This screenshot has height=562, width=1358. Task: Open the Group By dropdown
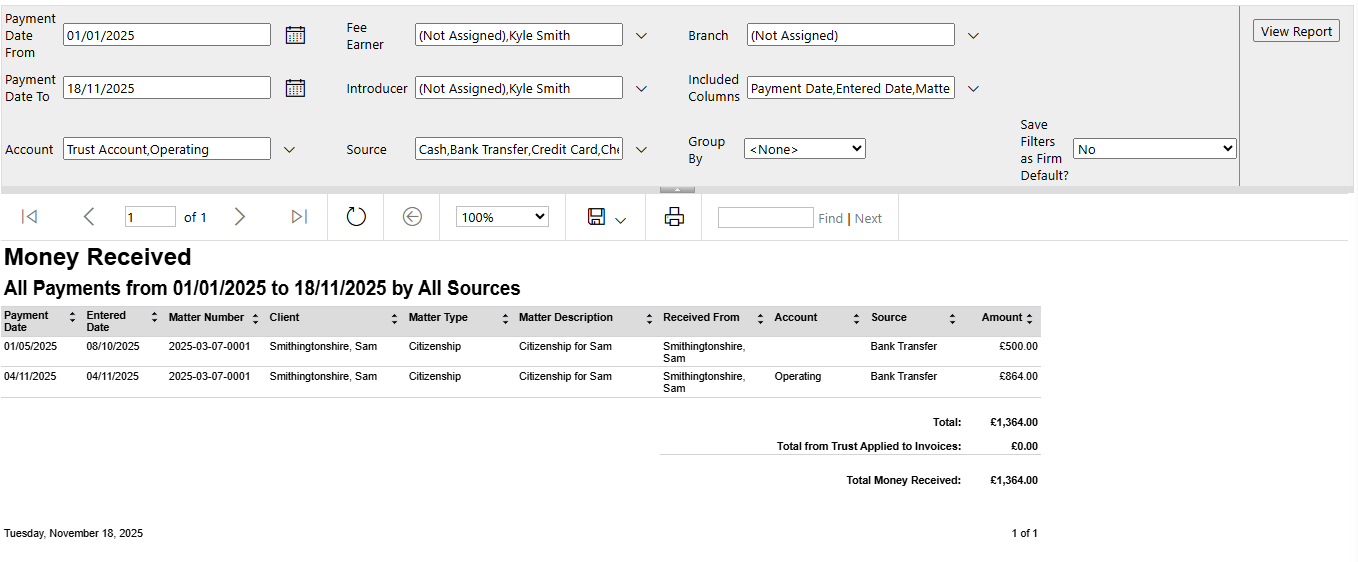pyautogui.click(x=804, y=149)
